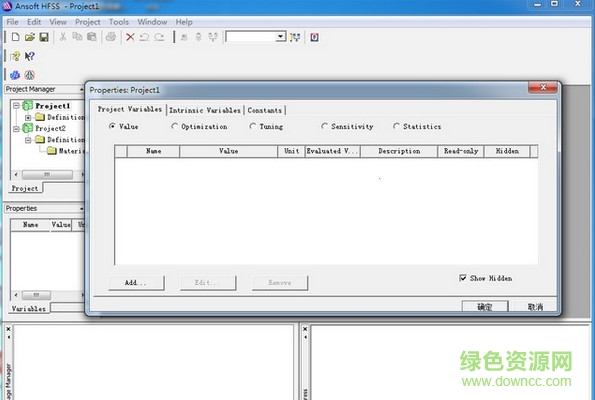
Task: Click the round red-blue design icon
Action: coord(30,75)
